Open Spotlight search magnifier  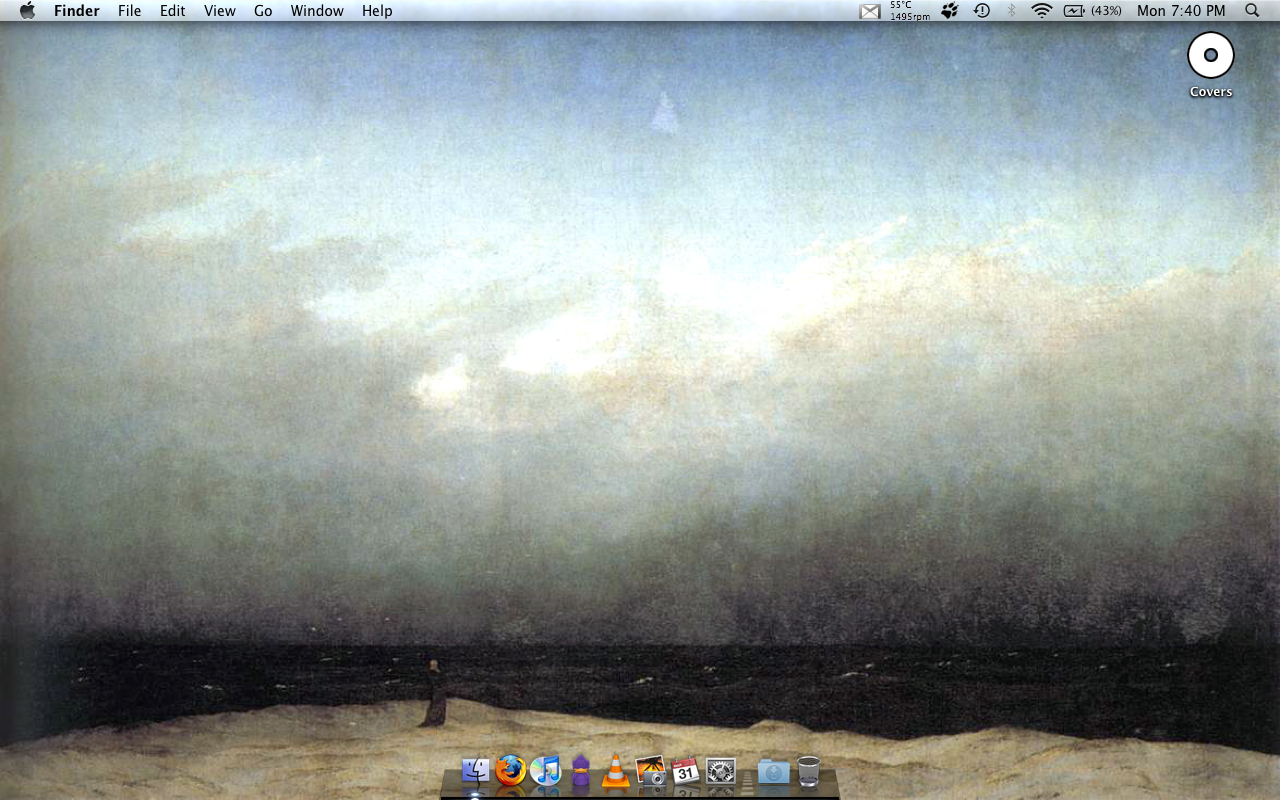pyautogui.click(x=1252, y=11)
